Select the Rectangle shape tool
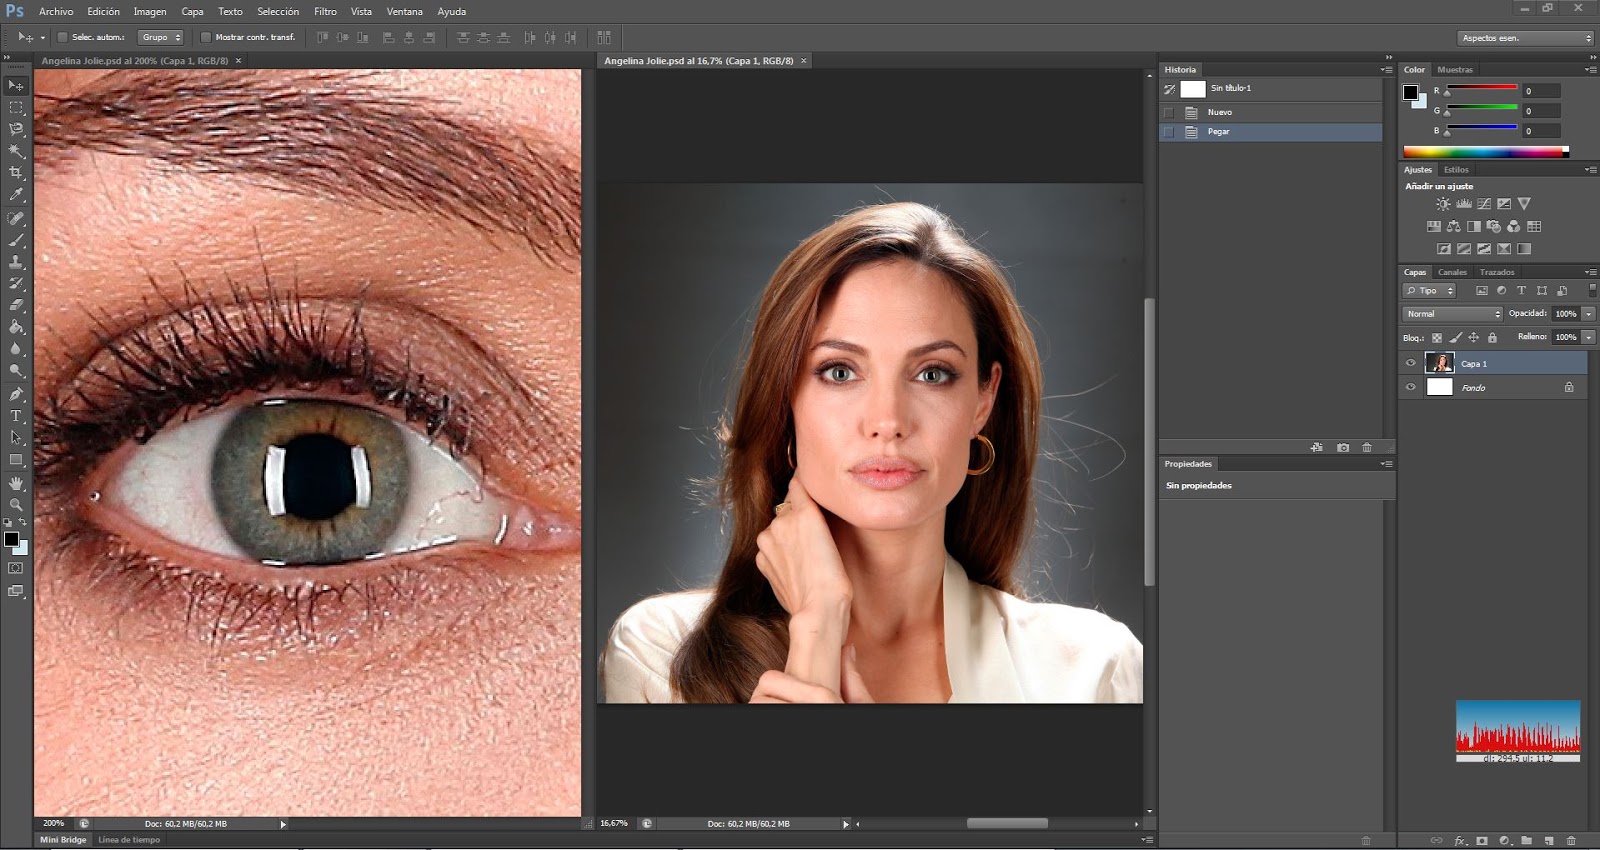 (x=16, y=460)
